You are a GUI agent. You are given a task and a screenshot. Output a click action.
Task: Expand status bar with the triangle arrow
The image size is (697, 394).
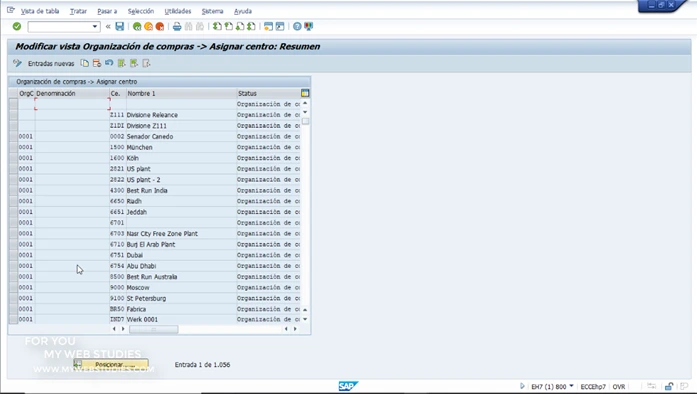click(x=522, y=386)
